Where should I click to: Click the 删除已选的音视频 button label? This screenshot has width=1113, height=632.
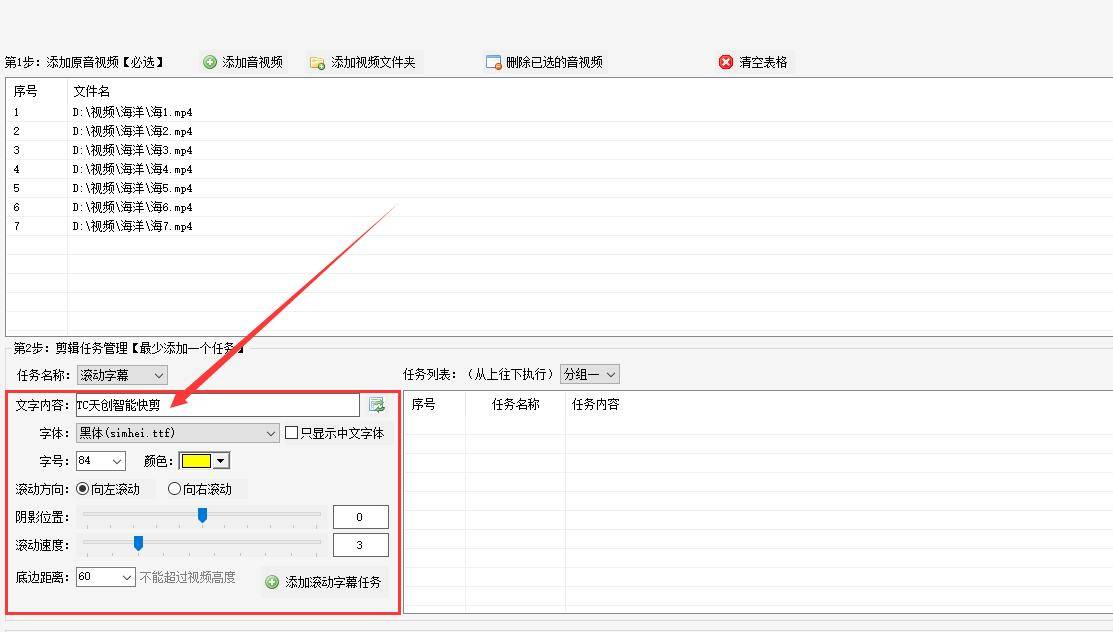coord(554,62)
